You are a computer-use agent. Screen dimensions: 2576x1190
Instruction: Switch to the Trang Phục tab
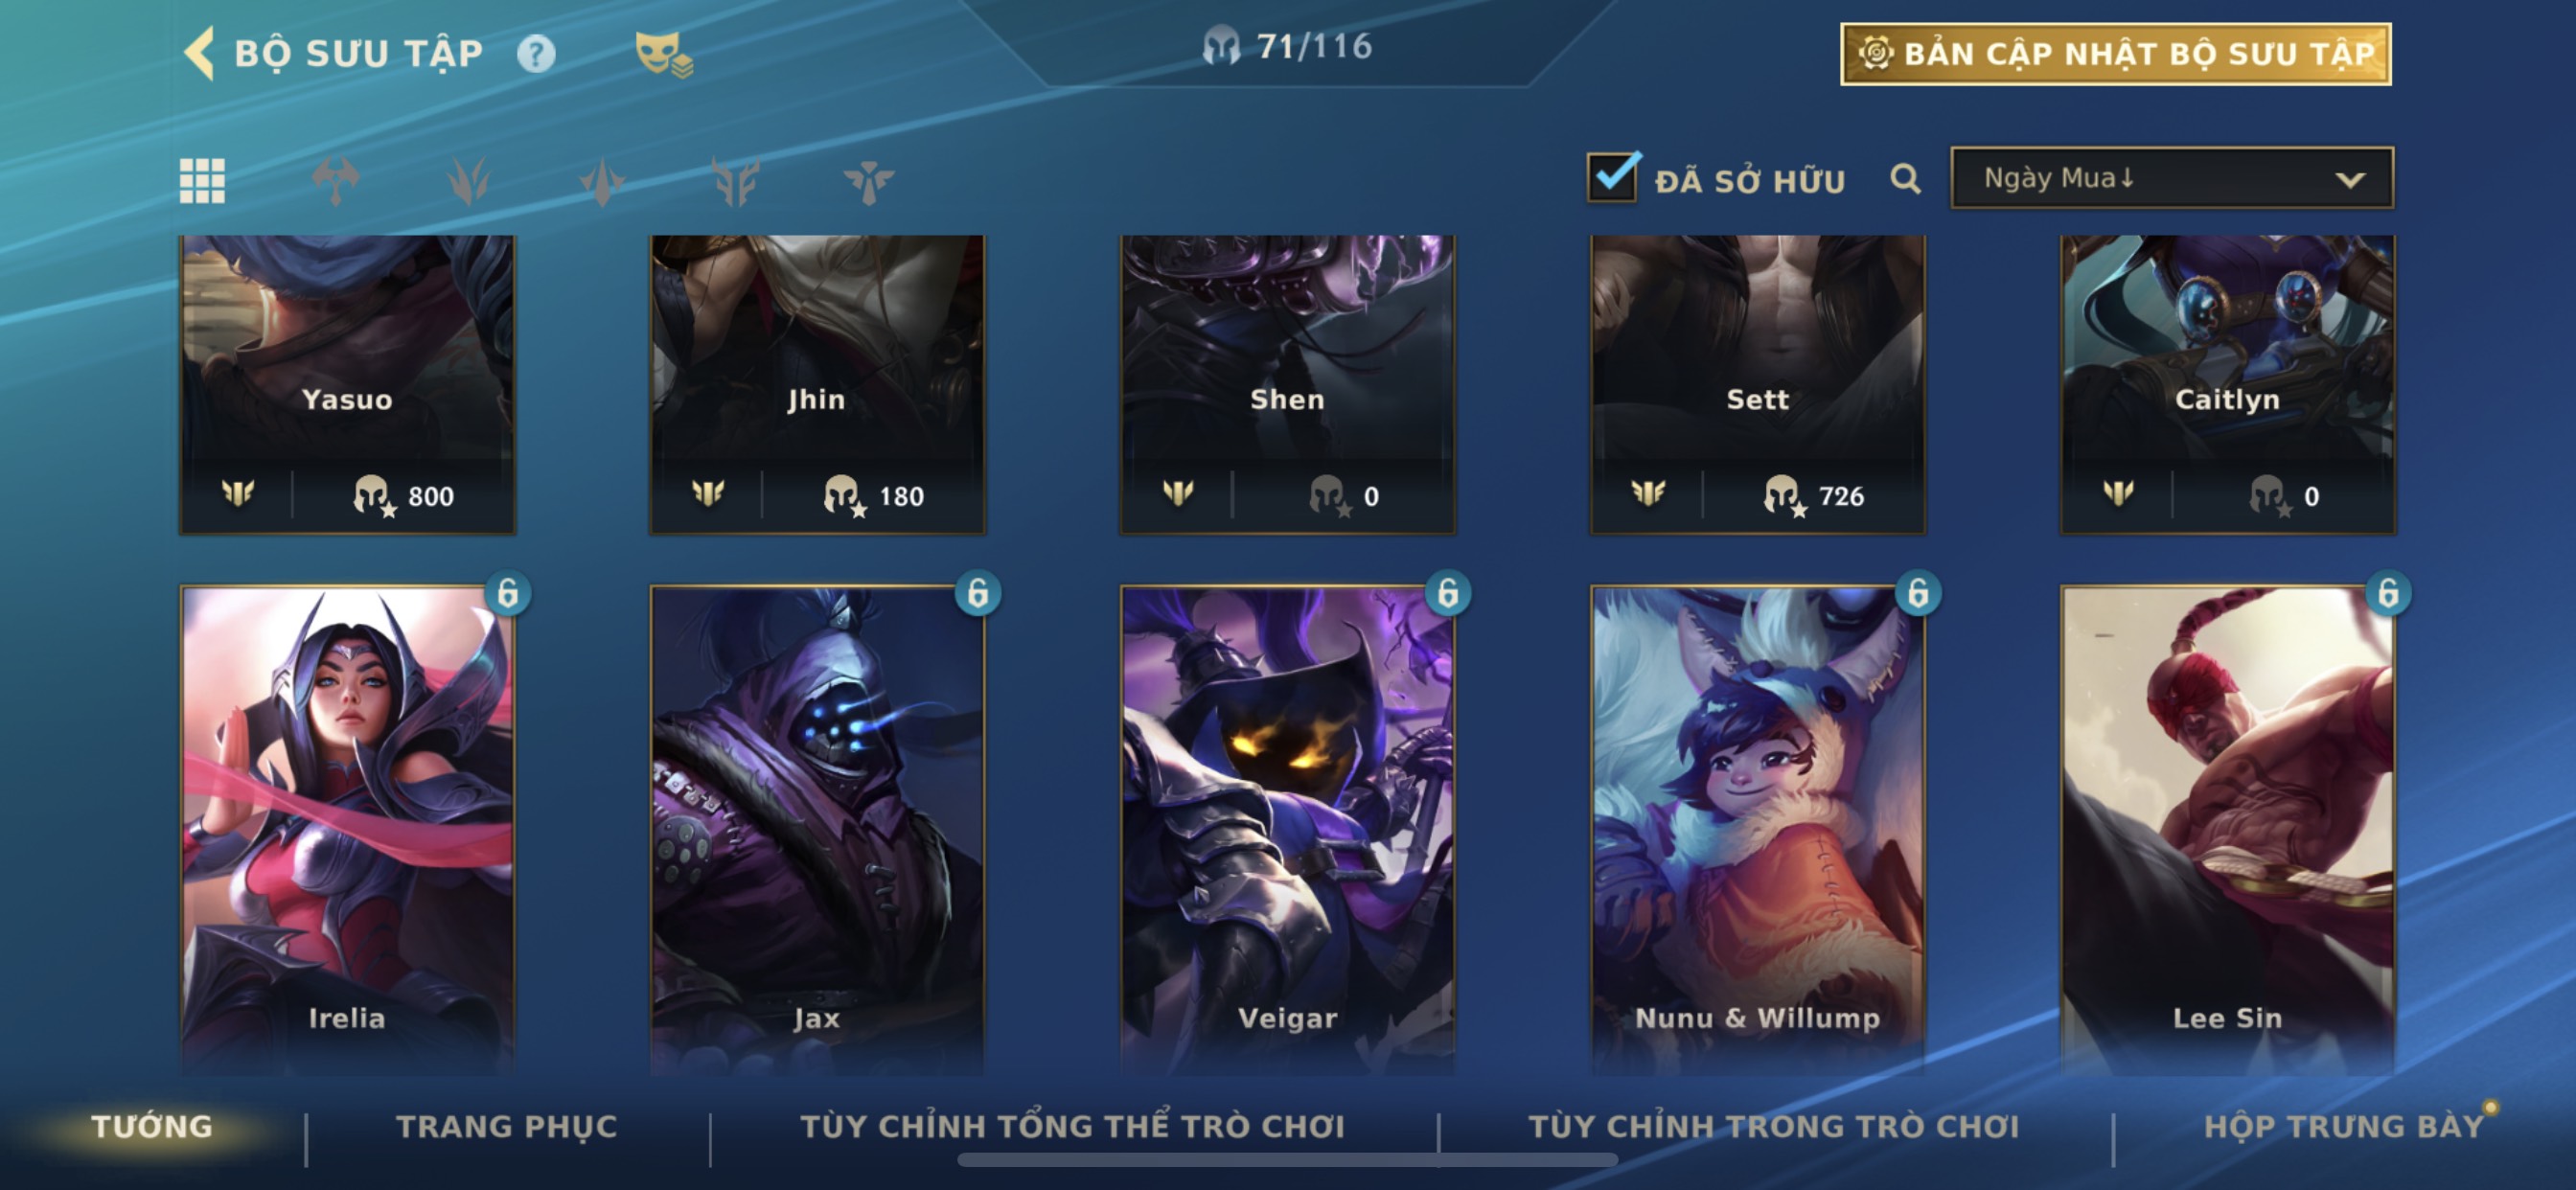point(507,1126)
